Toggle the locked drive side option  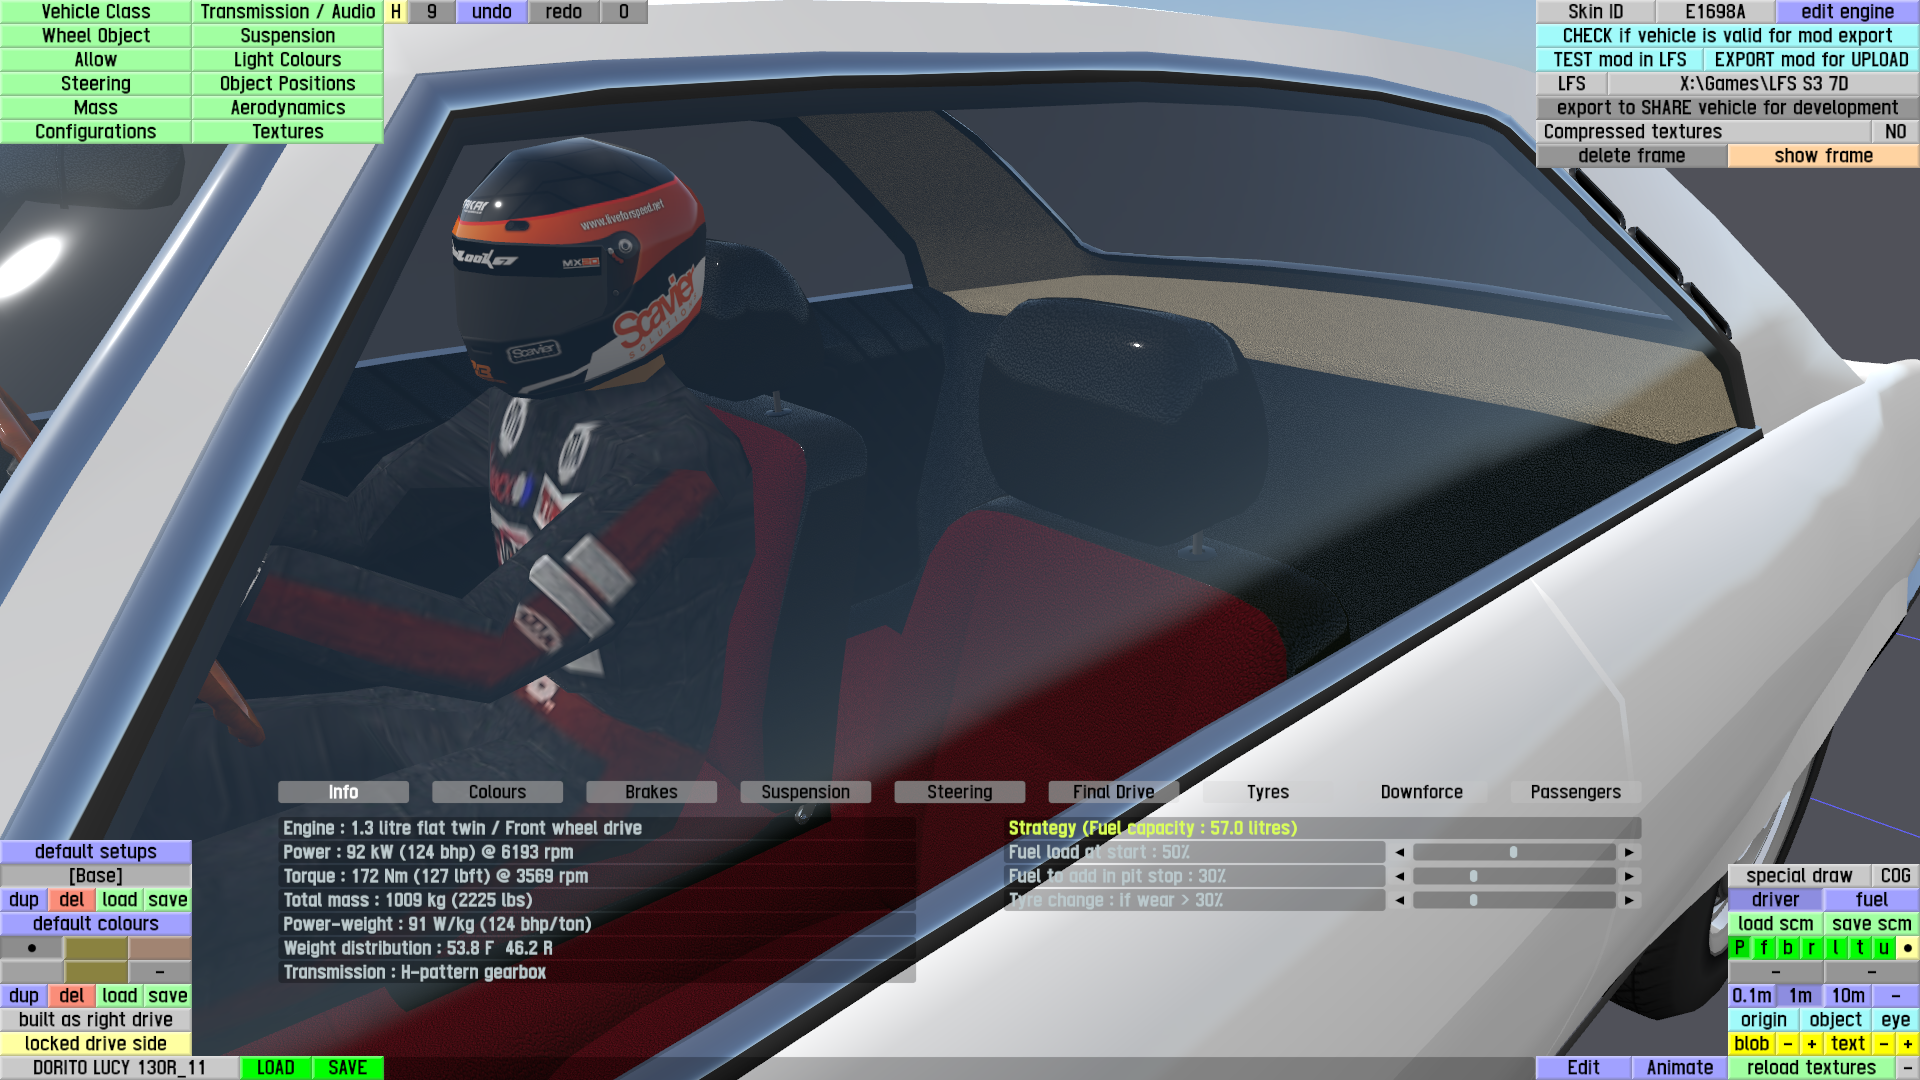[x=96, y=1044]
